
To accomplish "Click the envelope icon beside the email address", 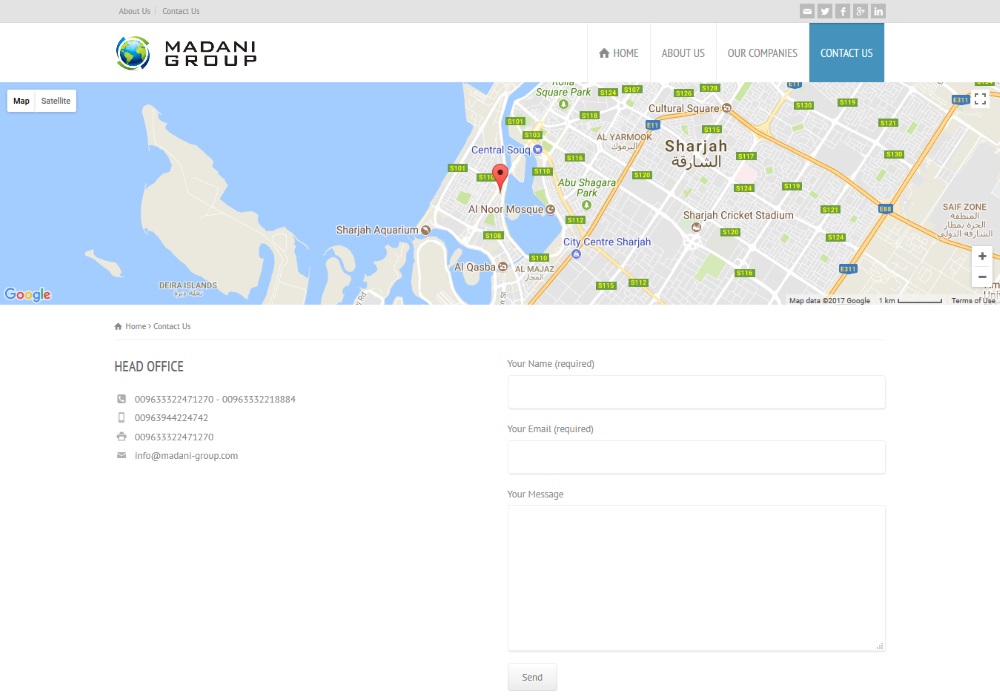I will tap(121, 455).
